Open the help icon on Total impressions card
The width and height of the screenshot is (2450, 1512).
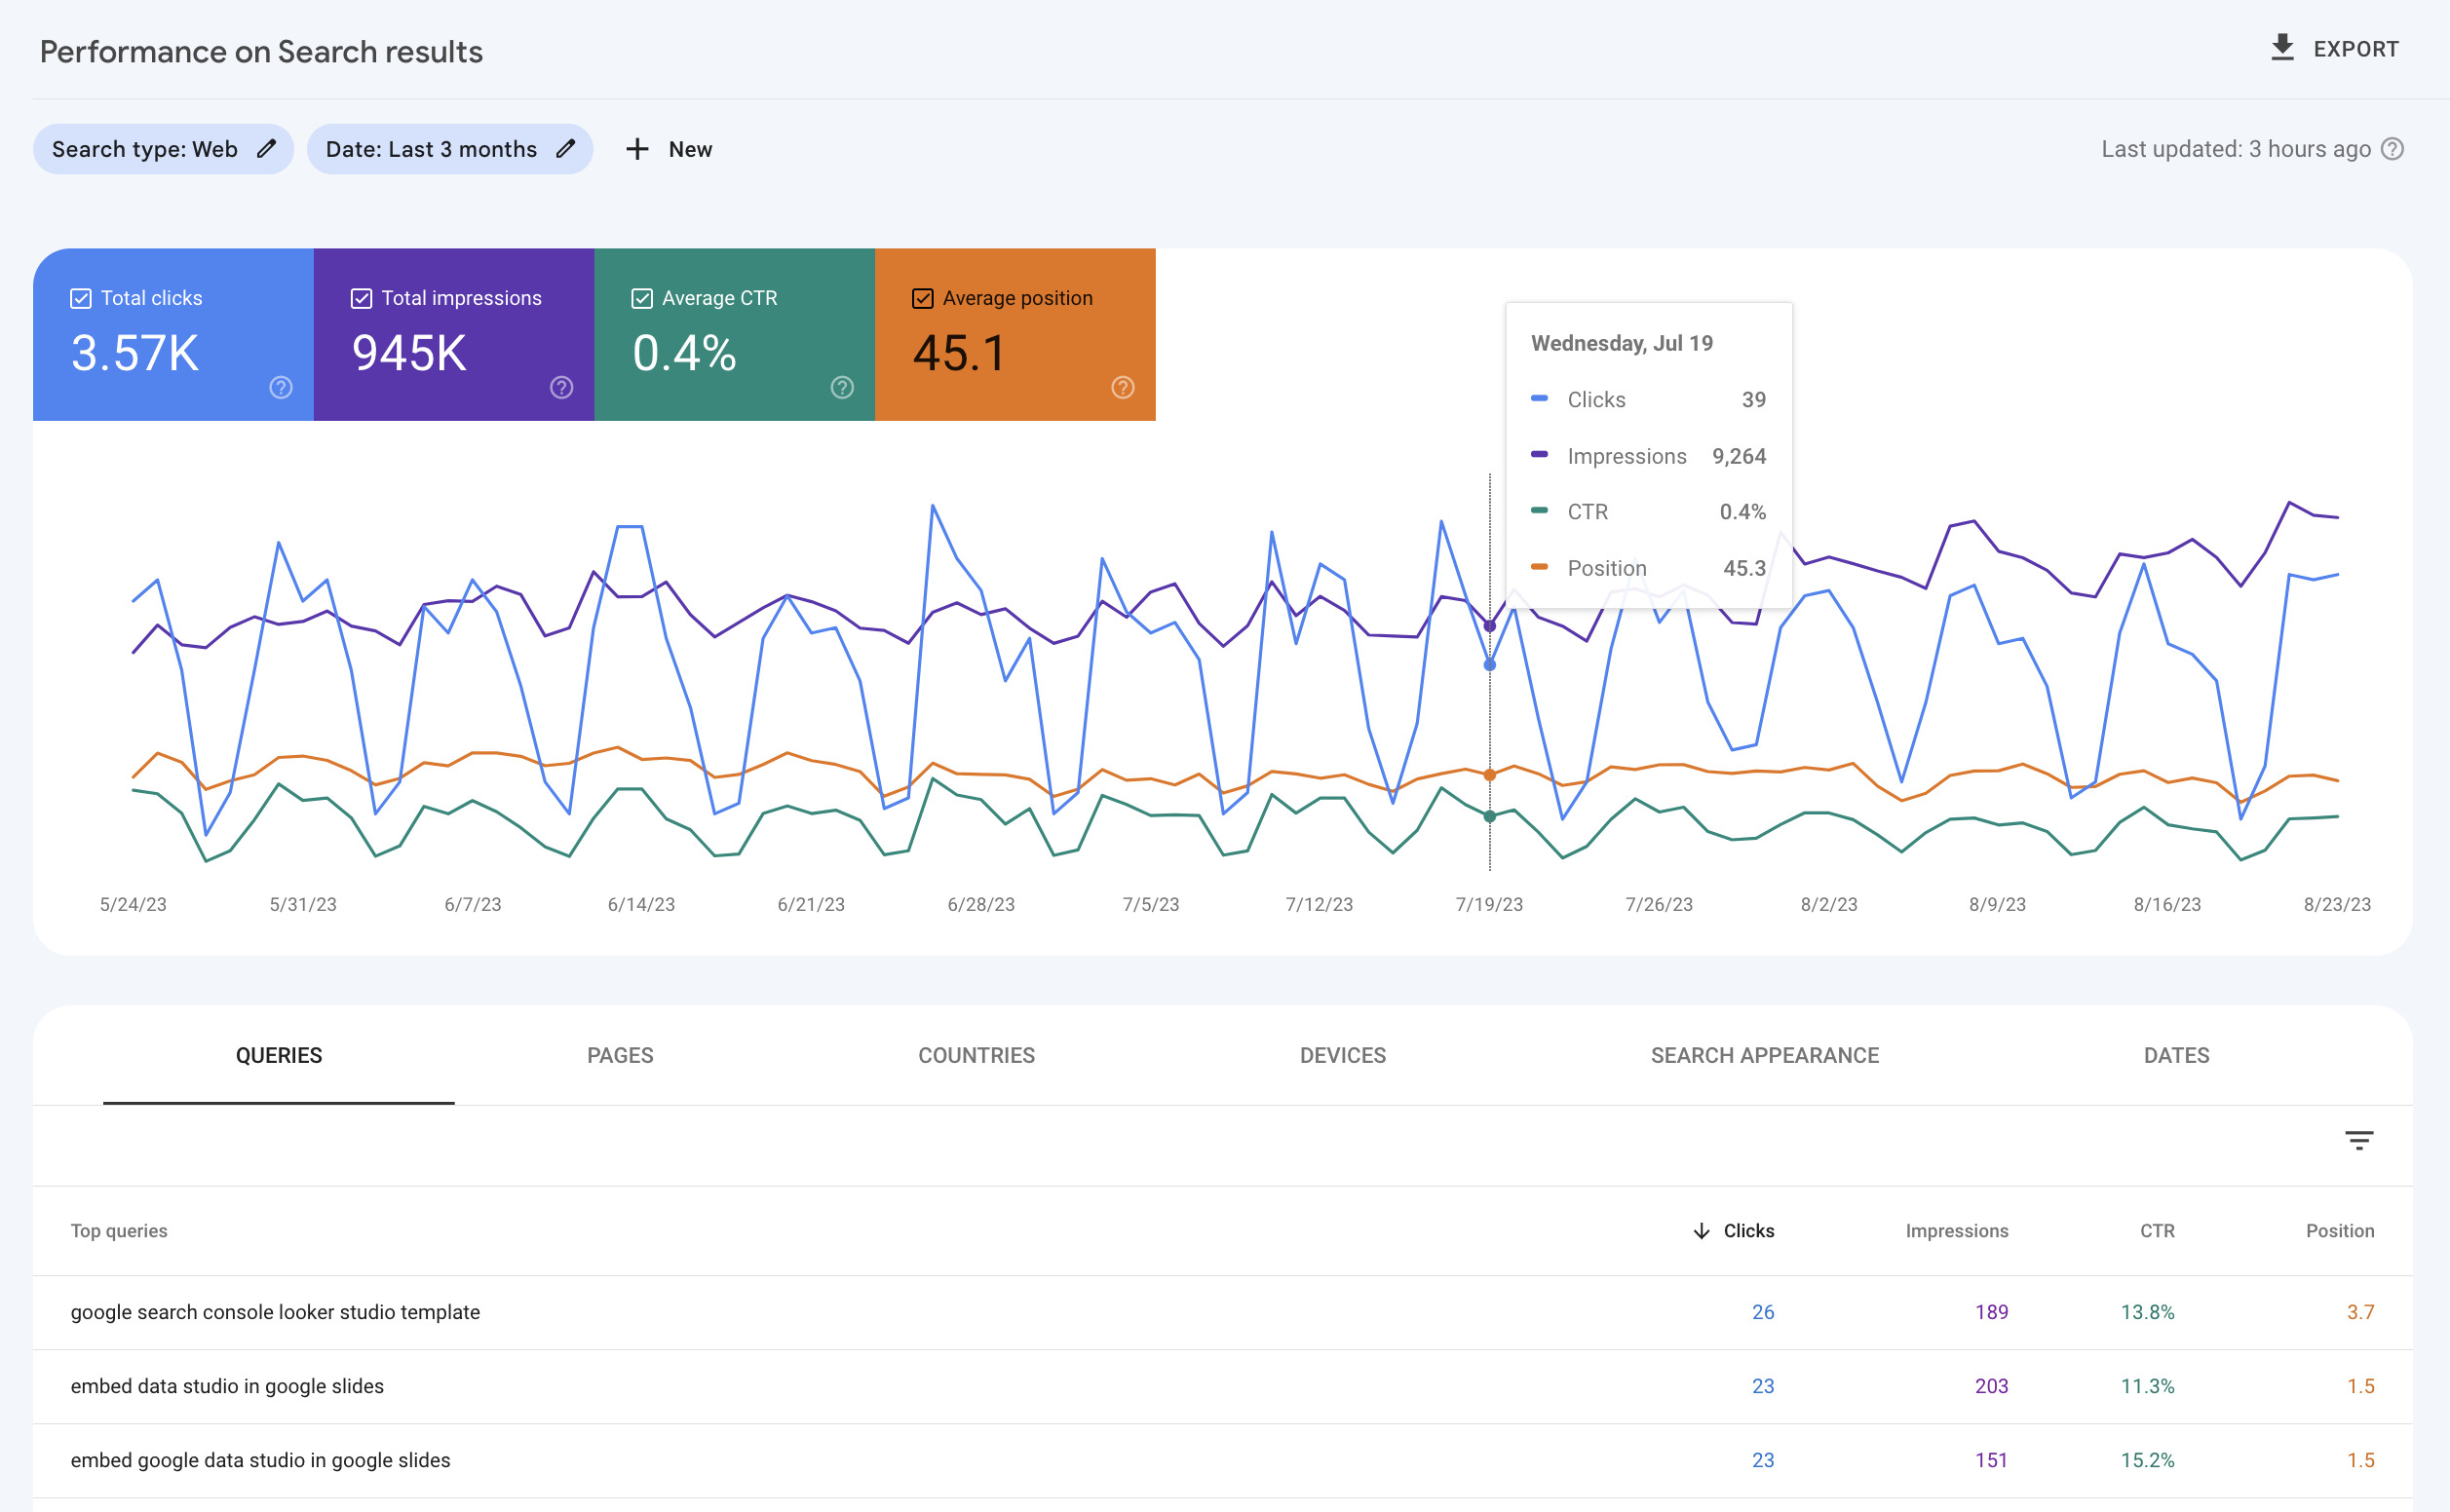[562, 387]
